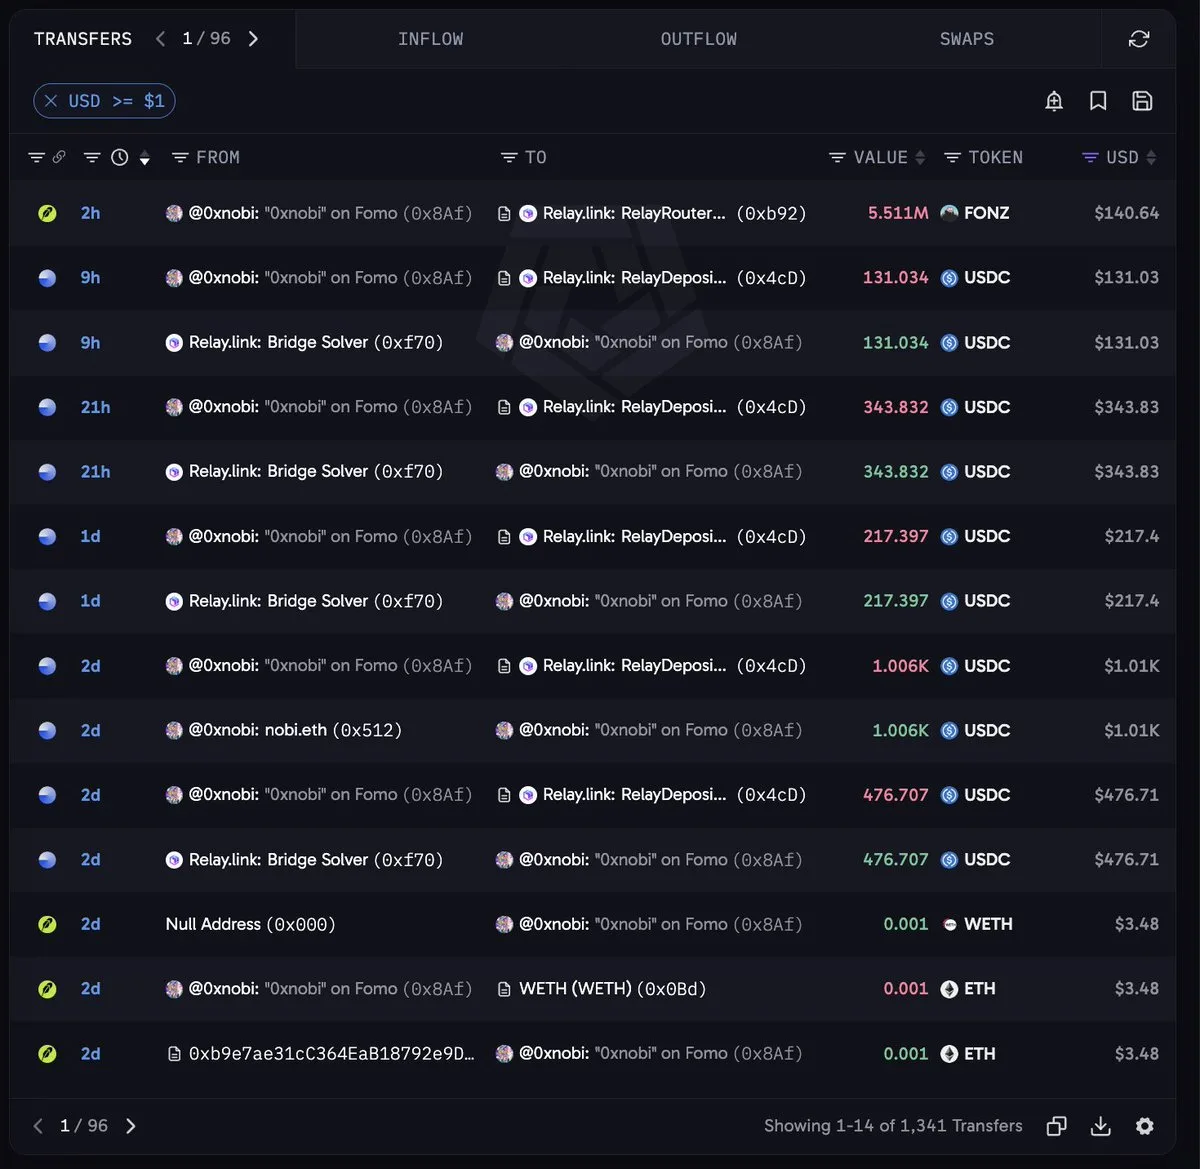
Task: Sort by VALUE using its sort arrows
Action: pyautogui.click(x=920, y=157)
